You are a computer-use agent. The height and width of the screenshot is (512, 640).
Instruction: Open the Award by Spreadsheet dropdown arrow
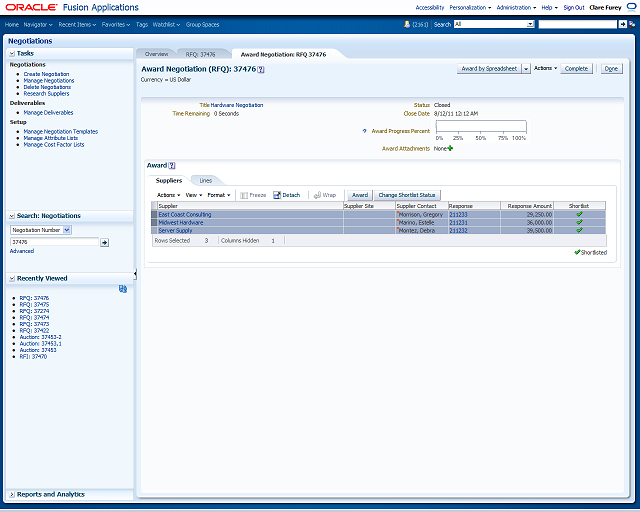(526, 69)
